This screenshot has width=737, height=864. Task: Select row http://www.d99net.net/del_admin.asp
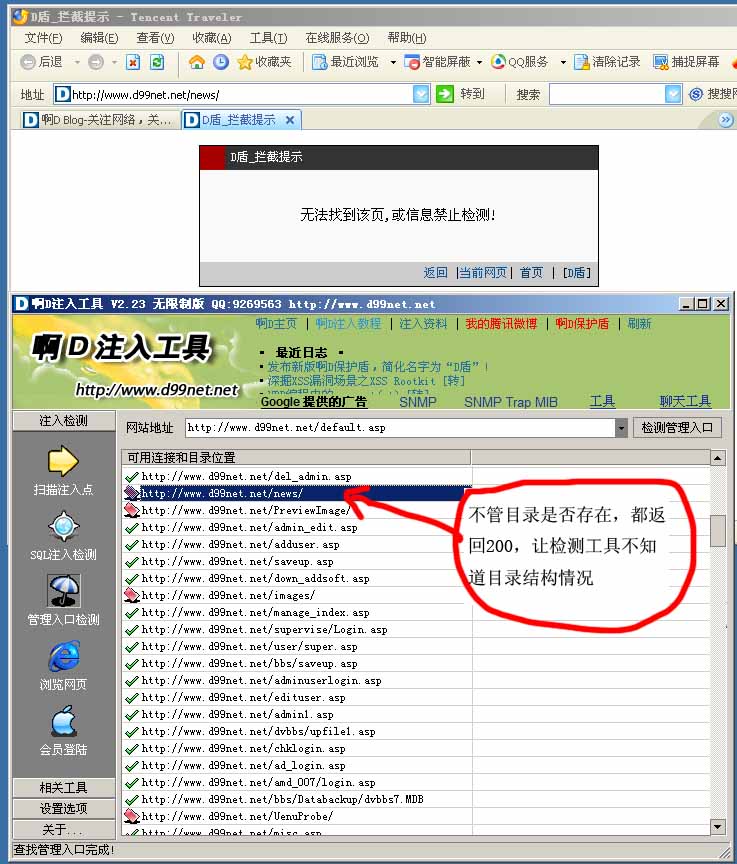point(297,476)
